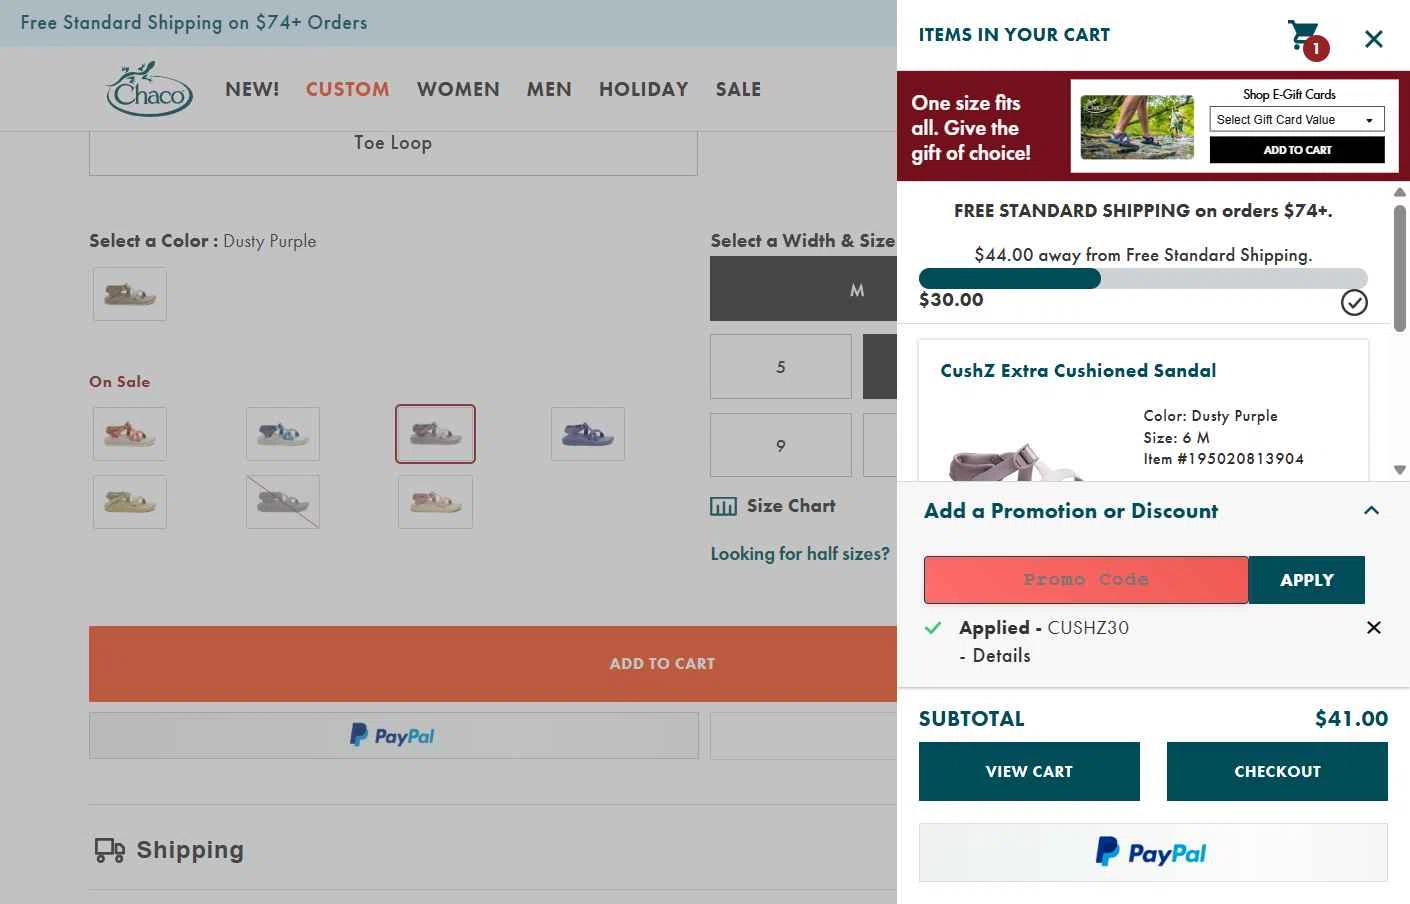Select the orange on-sale sandal swatch

[130, 434]
